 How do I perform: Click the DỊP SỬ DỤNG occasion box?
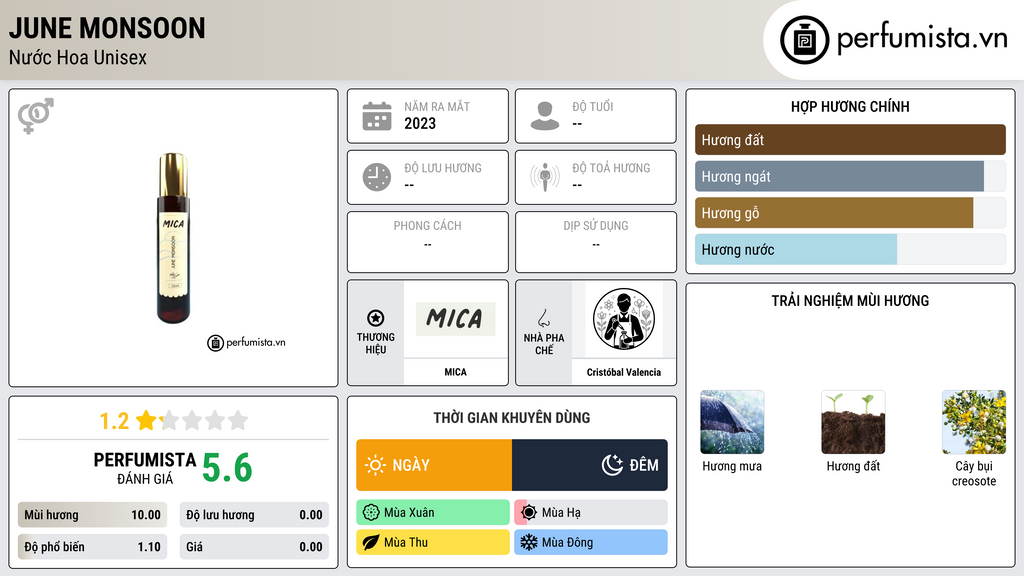click(x=596, y=242)
